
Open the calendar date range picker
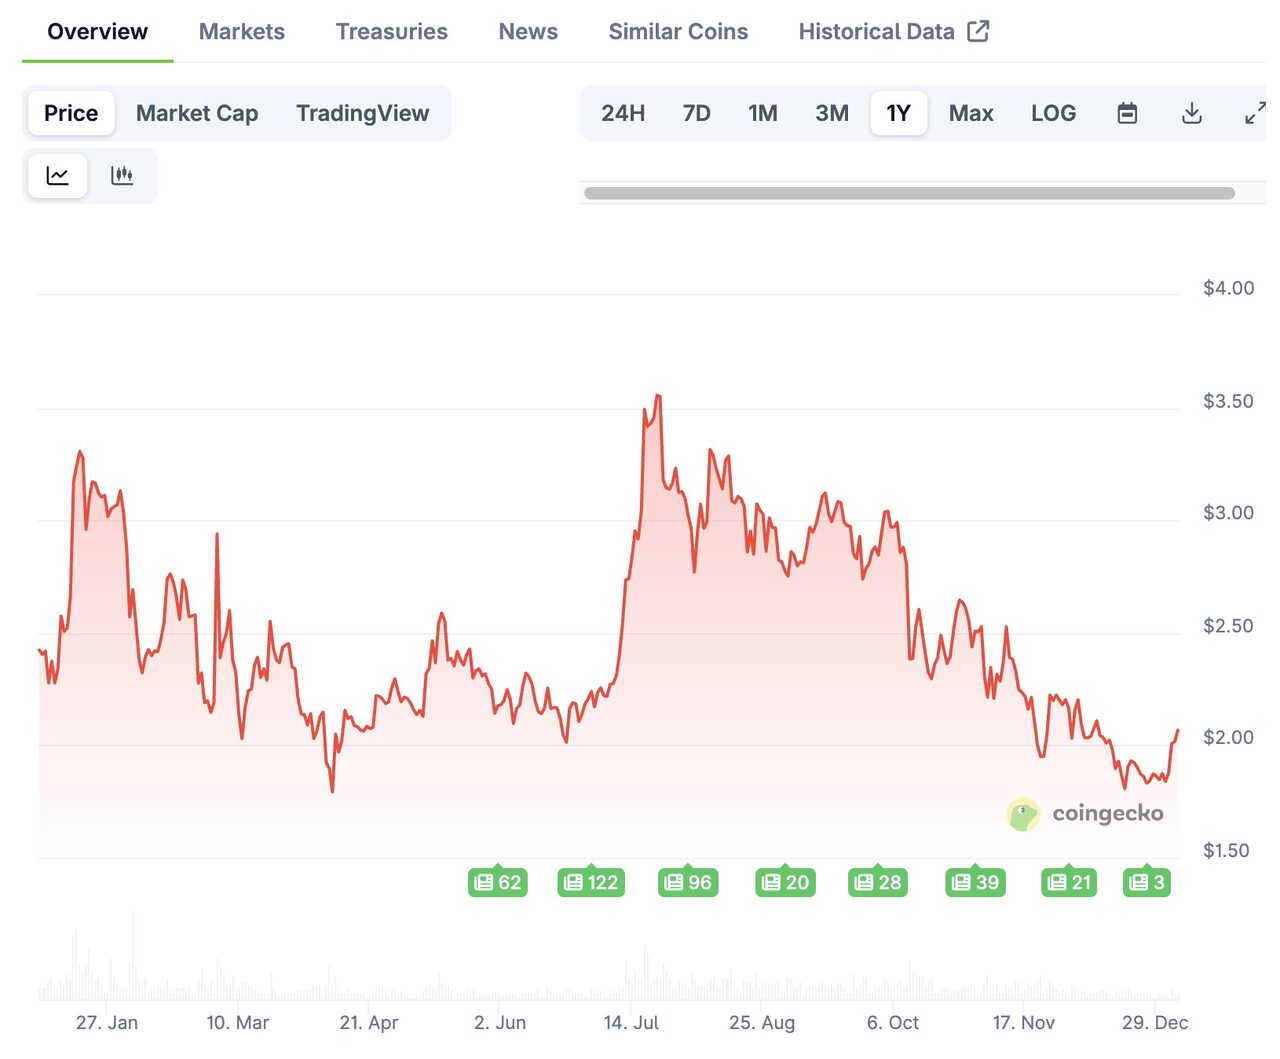click(x=1127, y=113)
